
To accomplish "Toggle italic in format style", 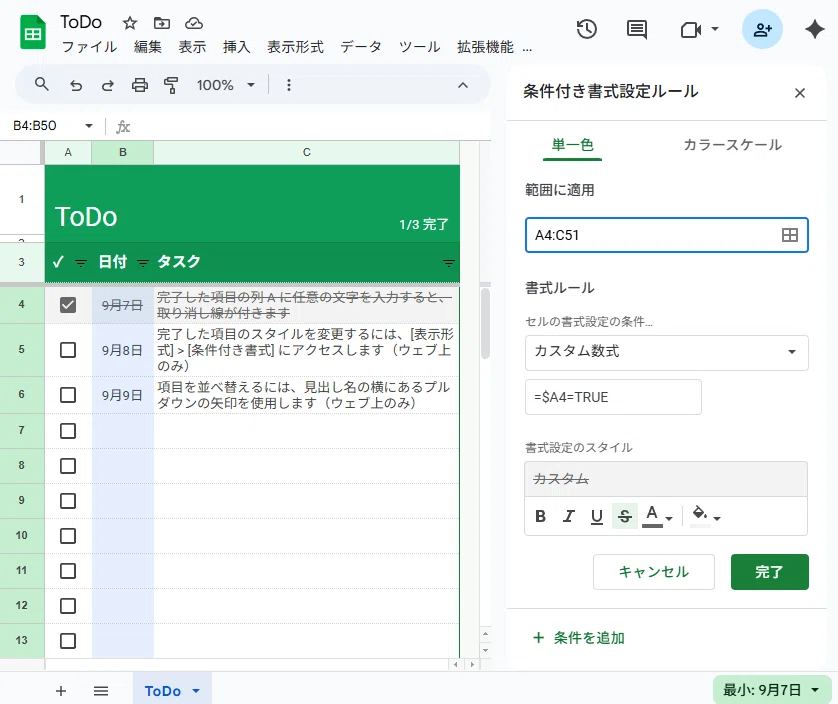I will 569,516.
